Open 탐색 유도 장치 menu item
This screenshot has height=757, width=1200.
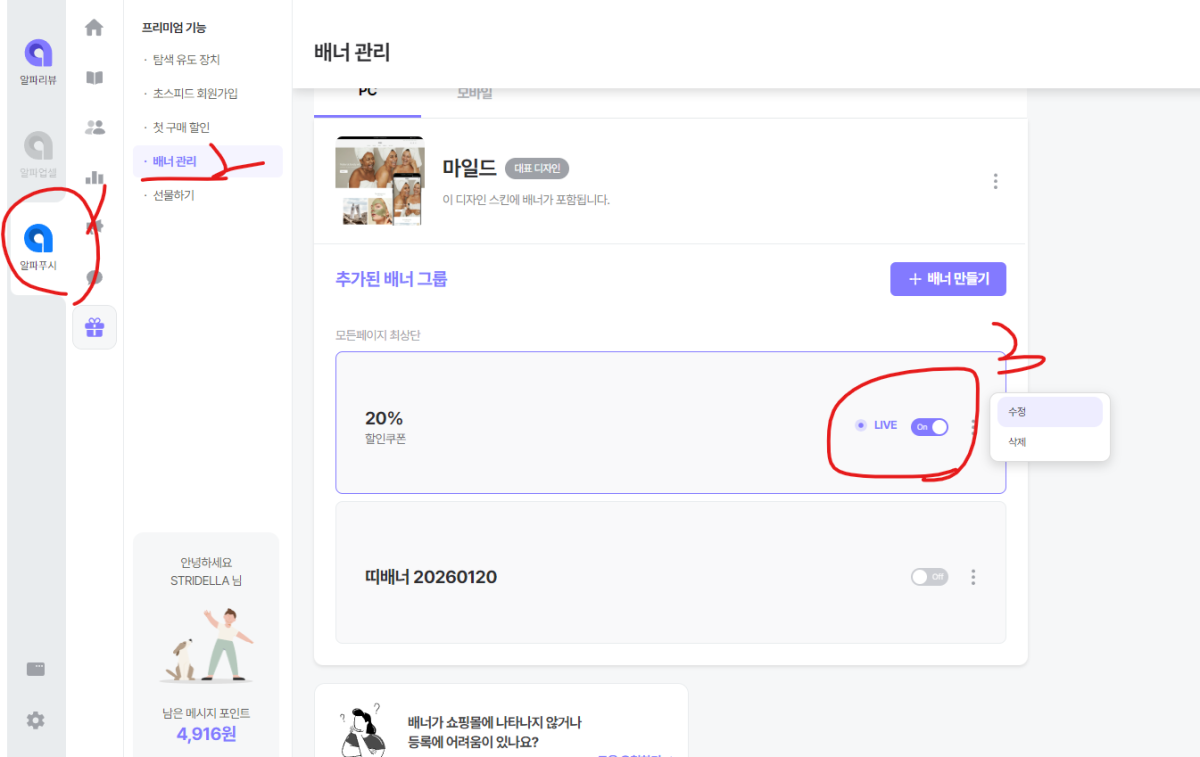point(186,60)
